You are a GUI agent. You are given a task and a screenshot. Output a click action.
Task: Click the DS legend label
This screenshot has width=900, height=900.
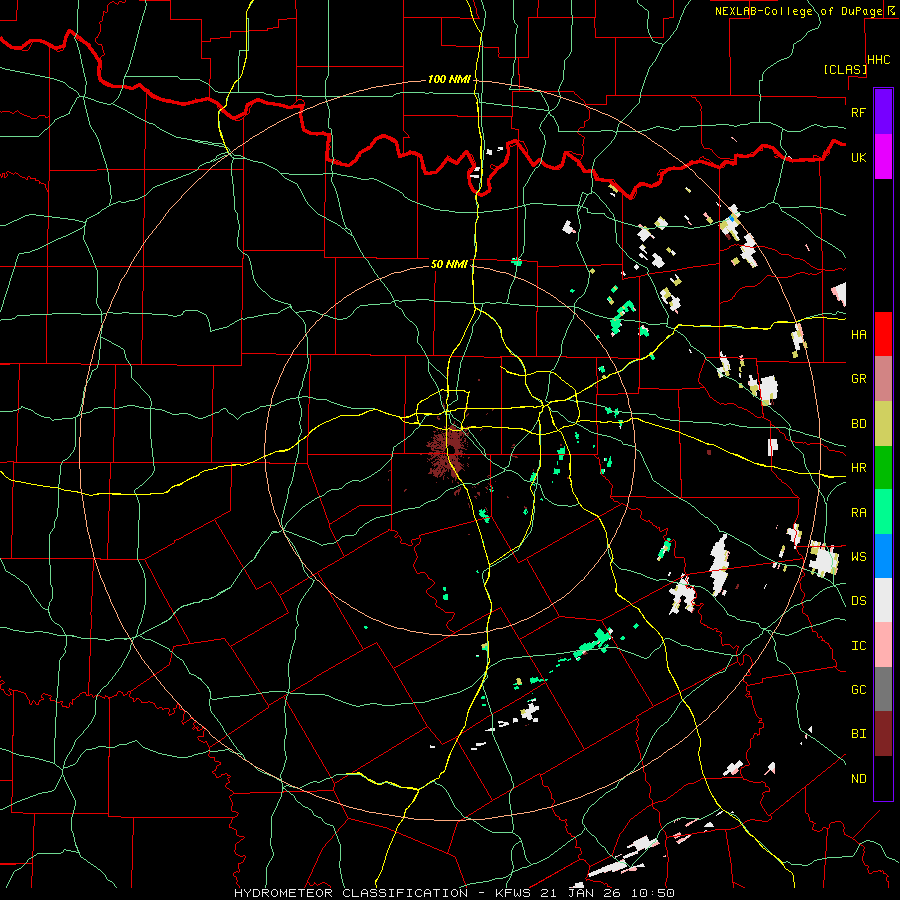click(858, 600)
